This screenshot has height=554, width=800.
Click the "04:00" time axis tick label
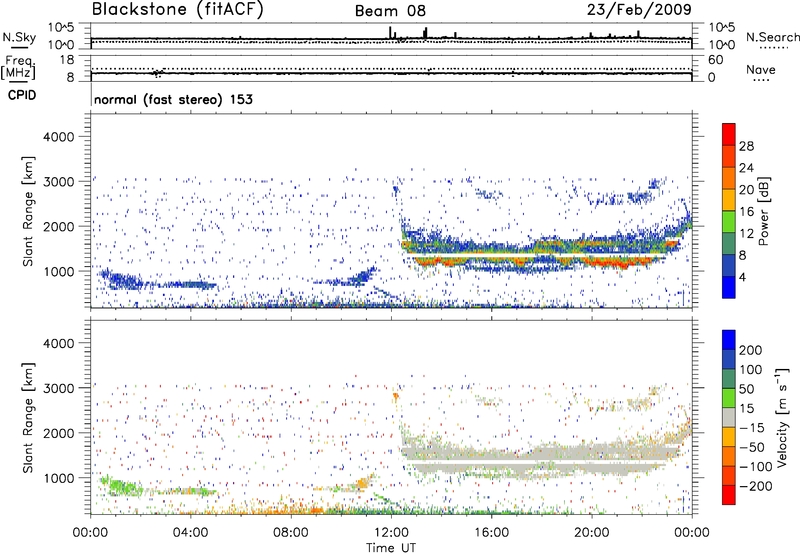(191, 533)
